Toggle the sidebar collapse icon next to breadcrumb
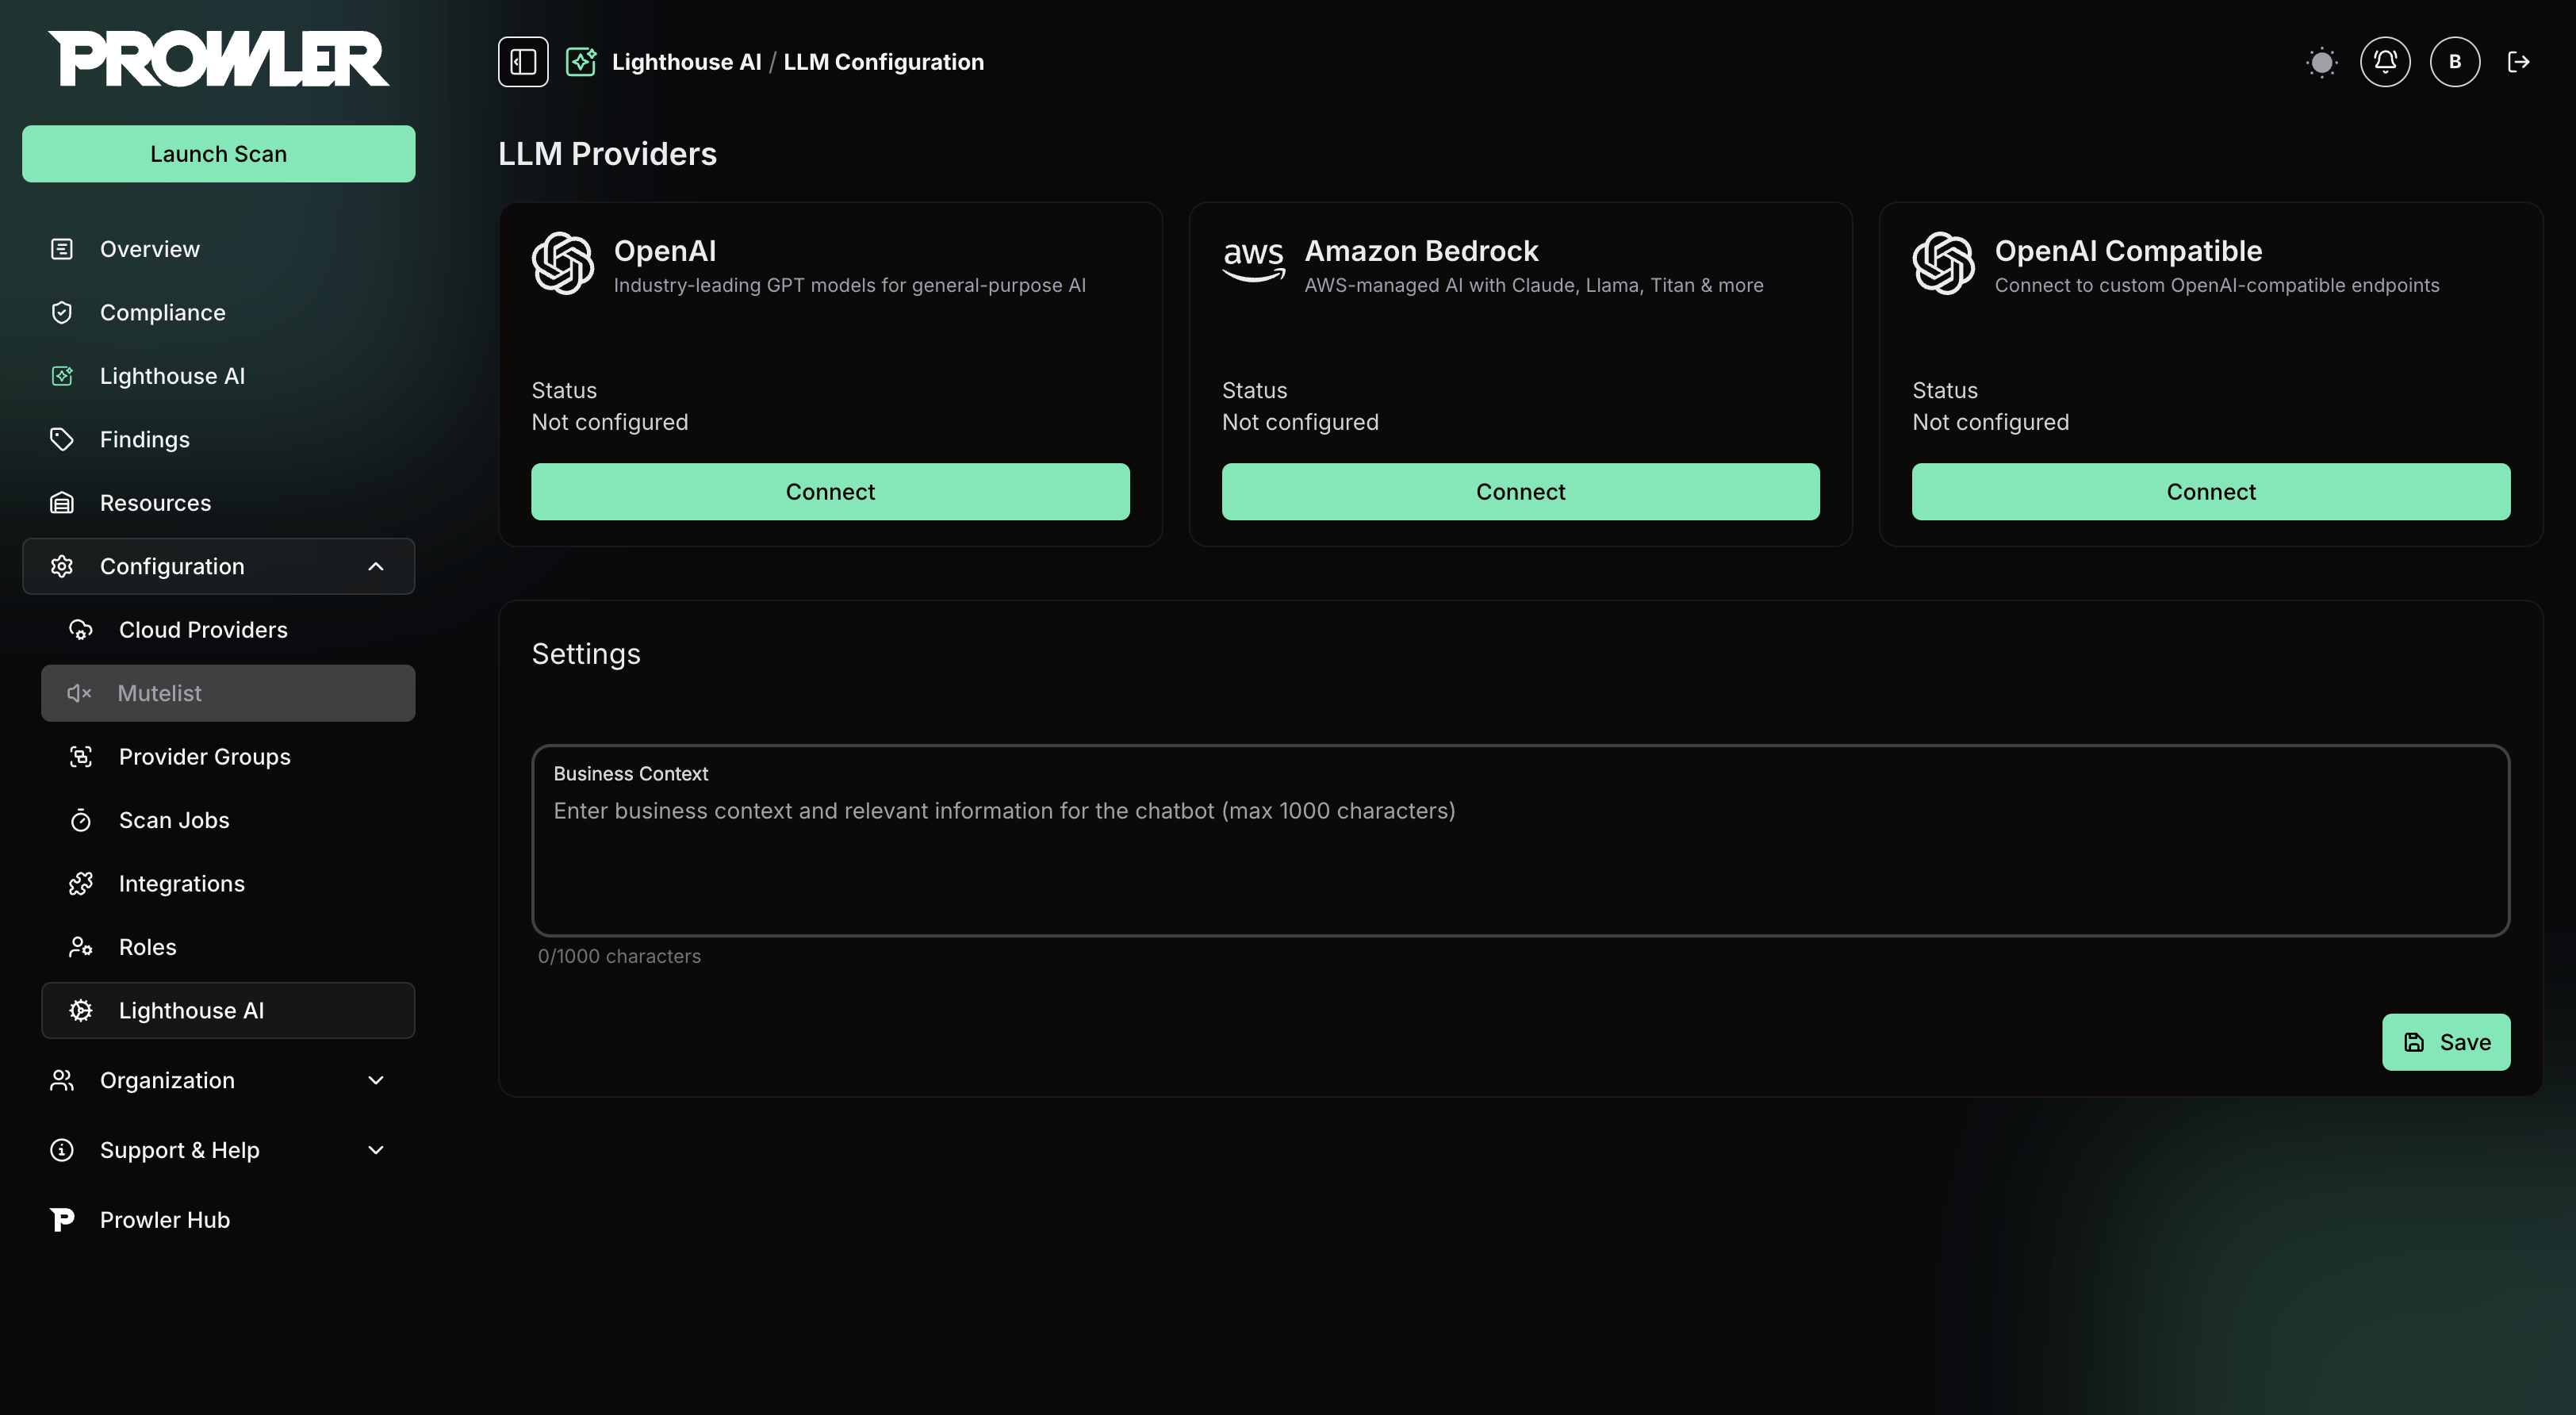The height and width of the screenshot is (1415, 2576). pos(523,61)
